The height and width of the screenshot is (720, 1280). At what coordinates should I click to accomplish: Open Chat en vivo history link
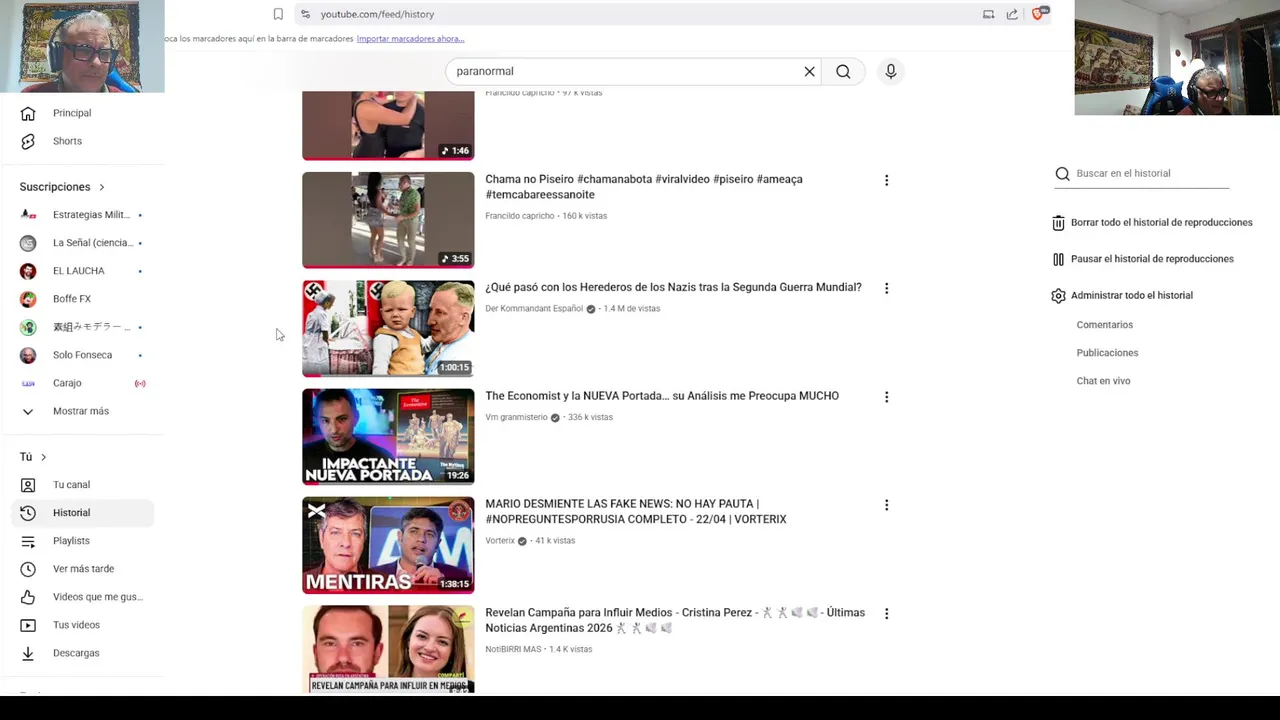[x=1103, y=381]
